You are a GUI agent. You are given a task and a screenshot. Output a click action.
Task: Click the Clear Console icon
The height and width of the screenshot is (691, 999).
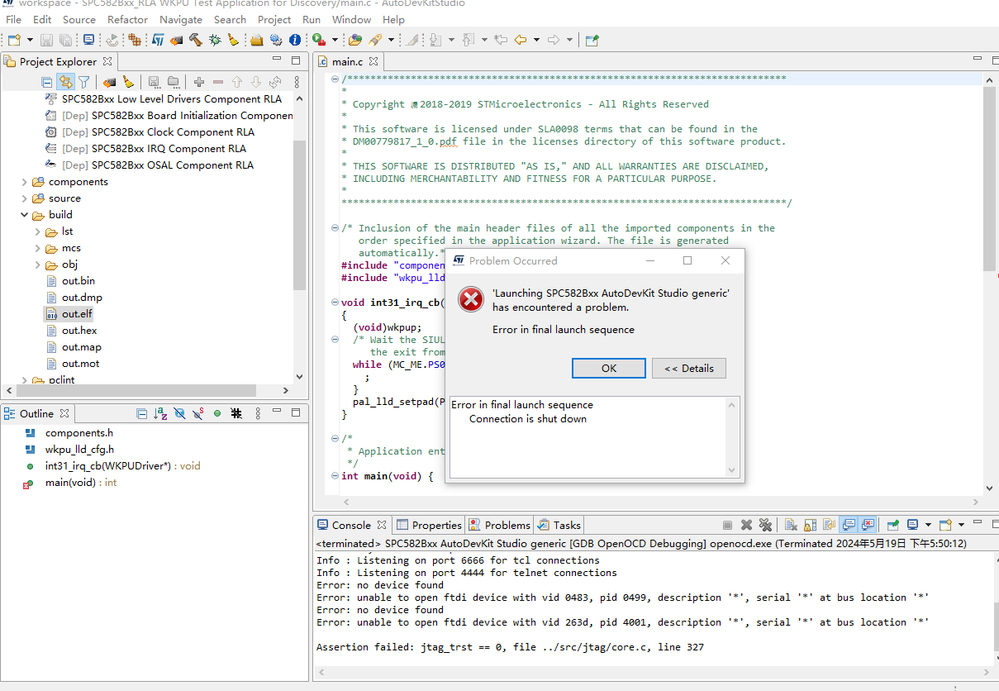[x=791, y=525]
